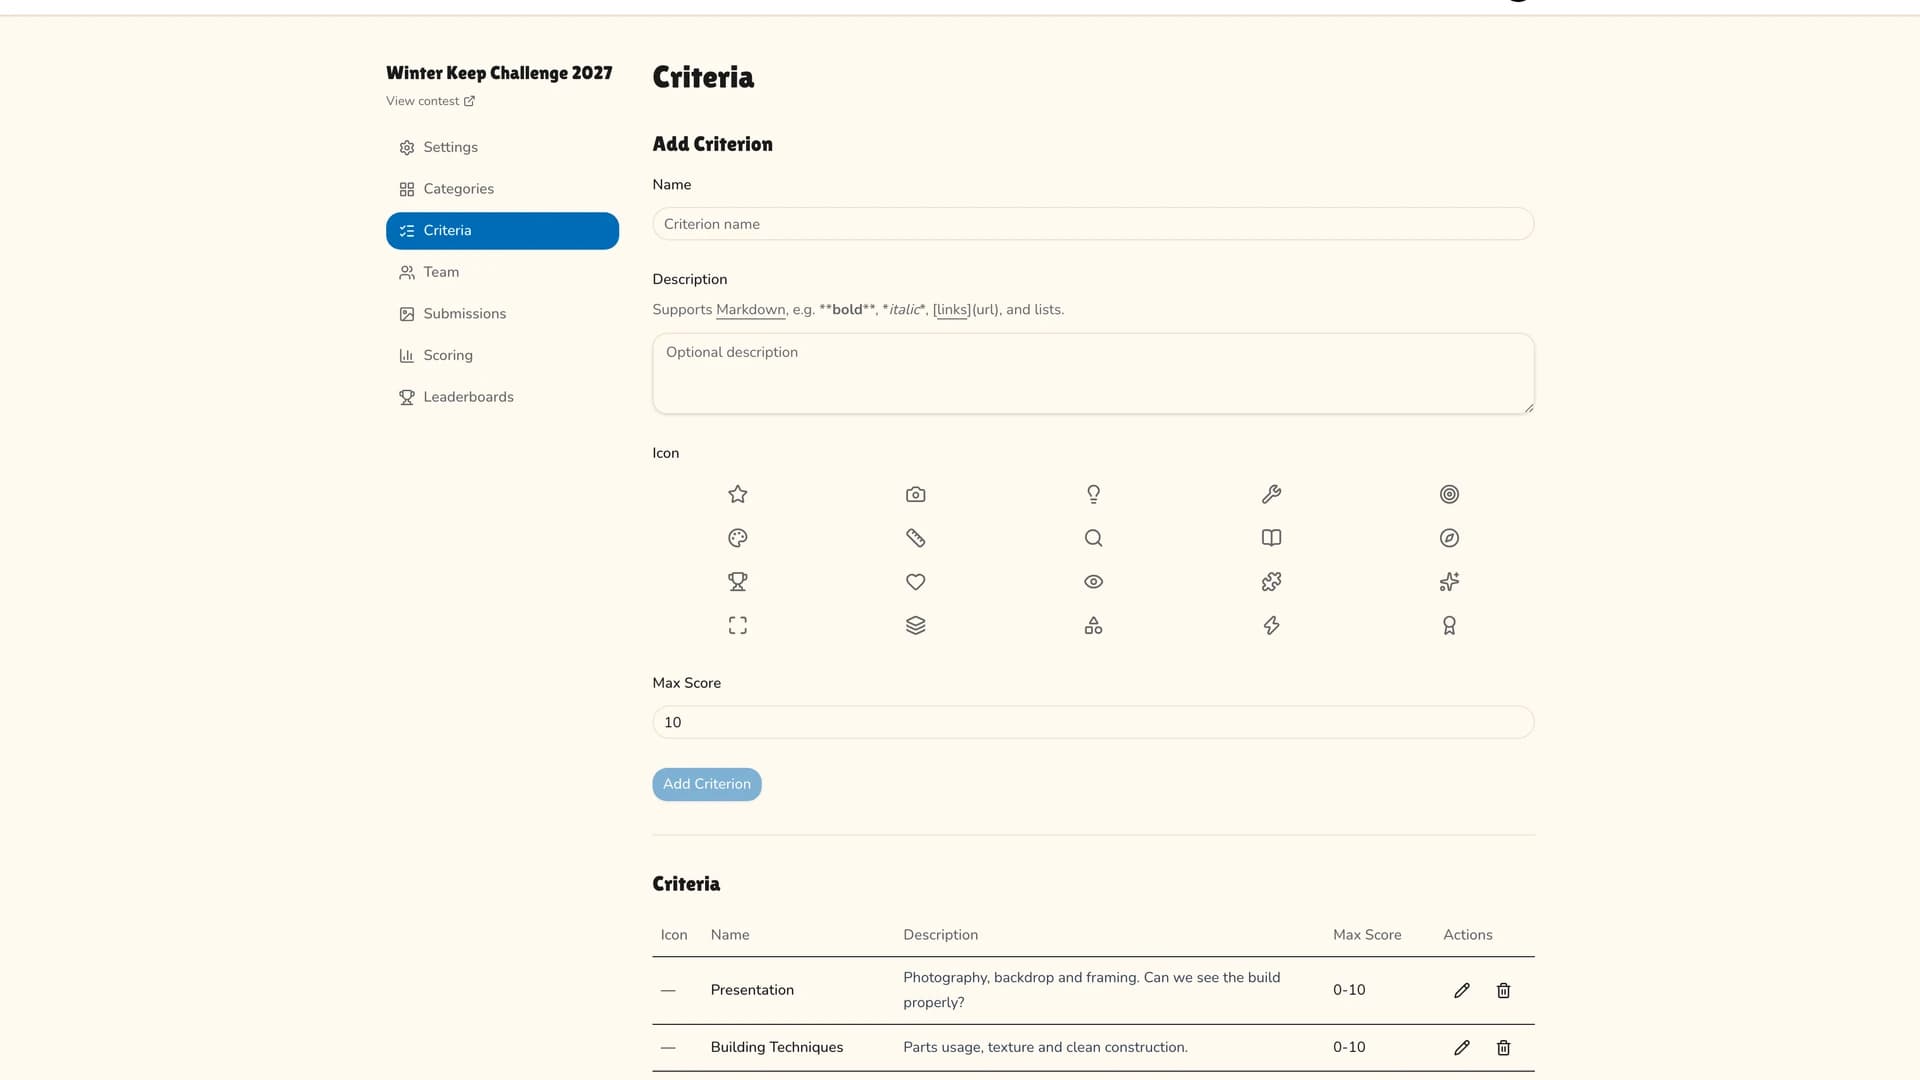The width and height of the screenshot is (1920, 1080).
Task: Pick the sparkles icon
Action: click(1449, 582)
